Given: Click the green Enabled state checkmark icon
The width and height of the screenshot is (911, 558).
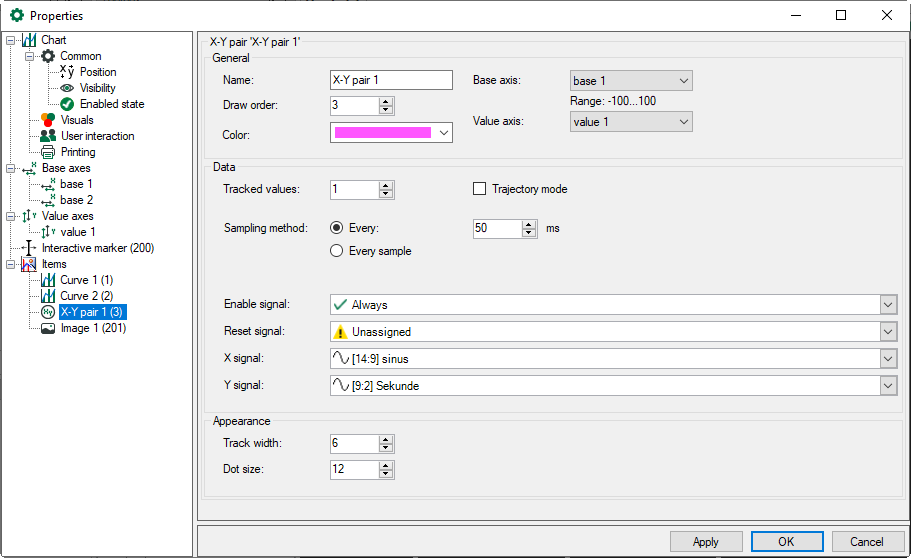Looking at the screenshot, I should 68,104.
